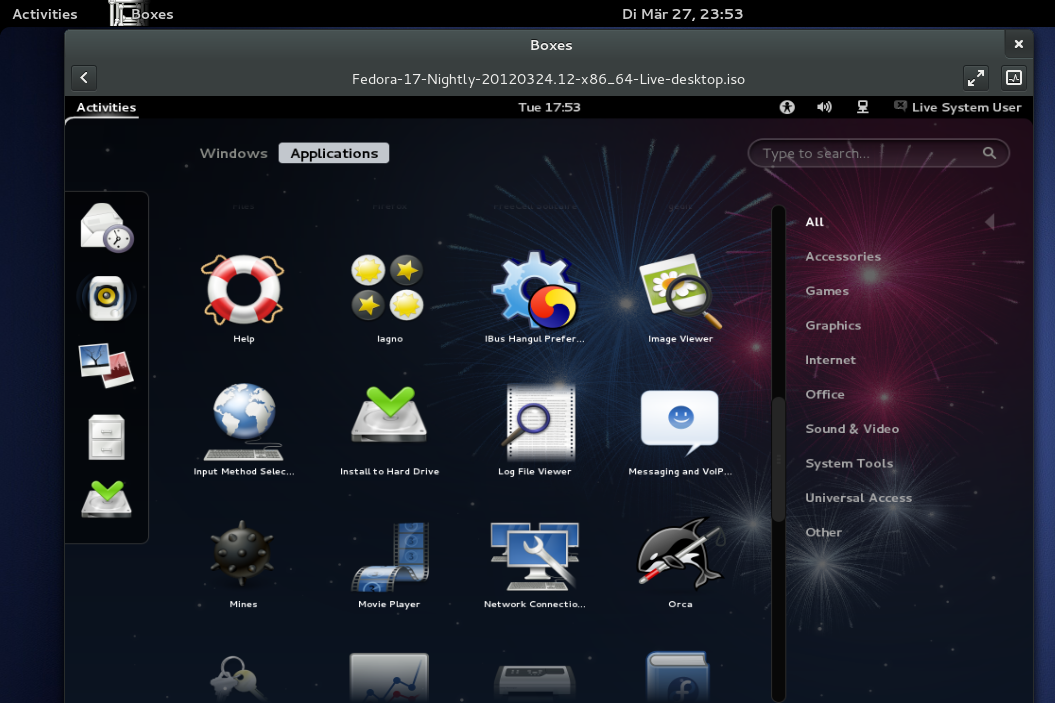The image size is (1055, 703).
Task: Filter by Other category
Action: tap(824, 532)
